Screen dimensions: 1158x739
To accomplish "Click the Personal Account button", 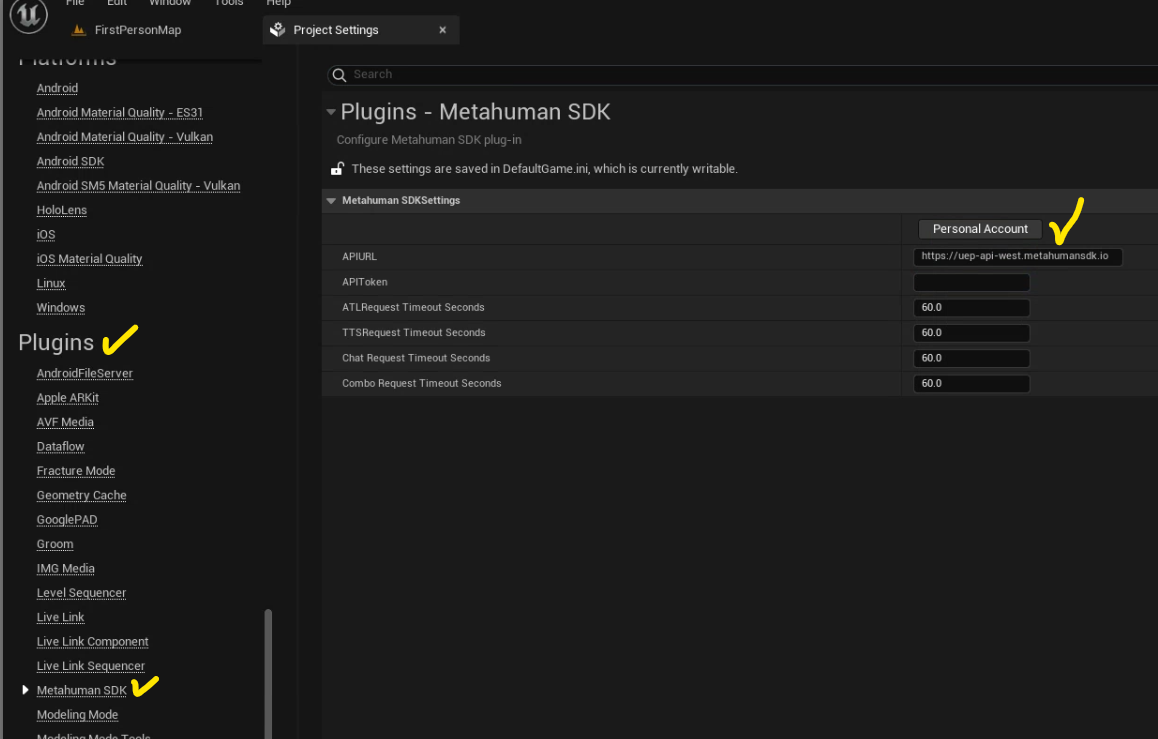I will tap(980, 229).
